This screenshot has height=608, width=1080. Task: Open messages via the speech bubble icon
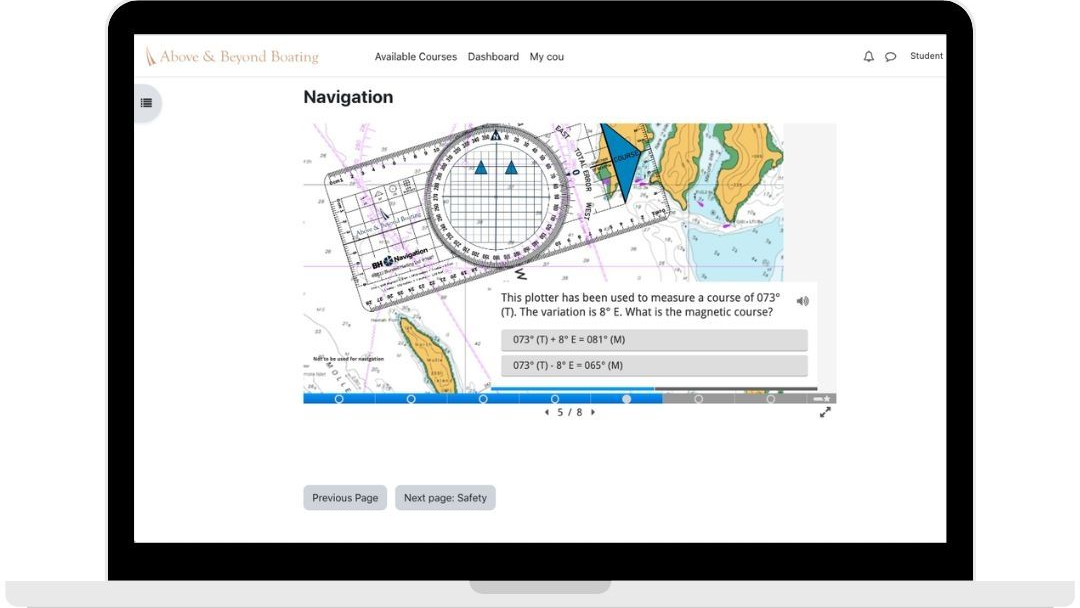891,56
